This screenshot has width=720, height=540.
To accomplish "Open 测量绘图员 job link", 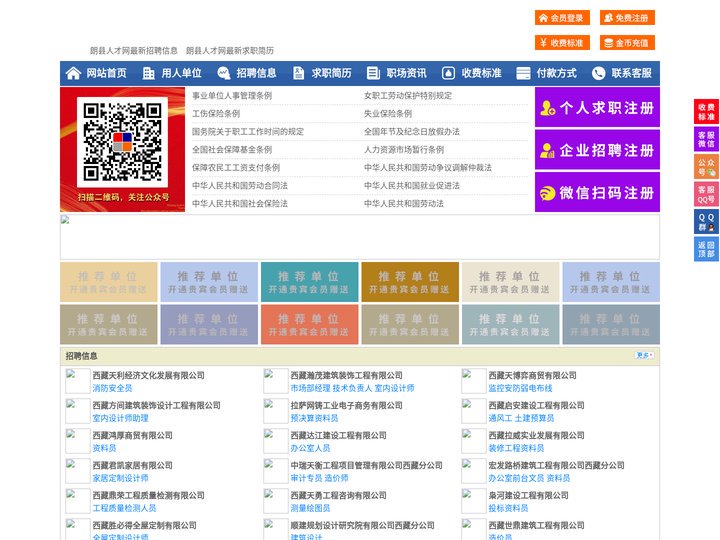I will [310, 508].
